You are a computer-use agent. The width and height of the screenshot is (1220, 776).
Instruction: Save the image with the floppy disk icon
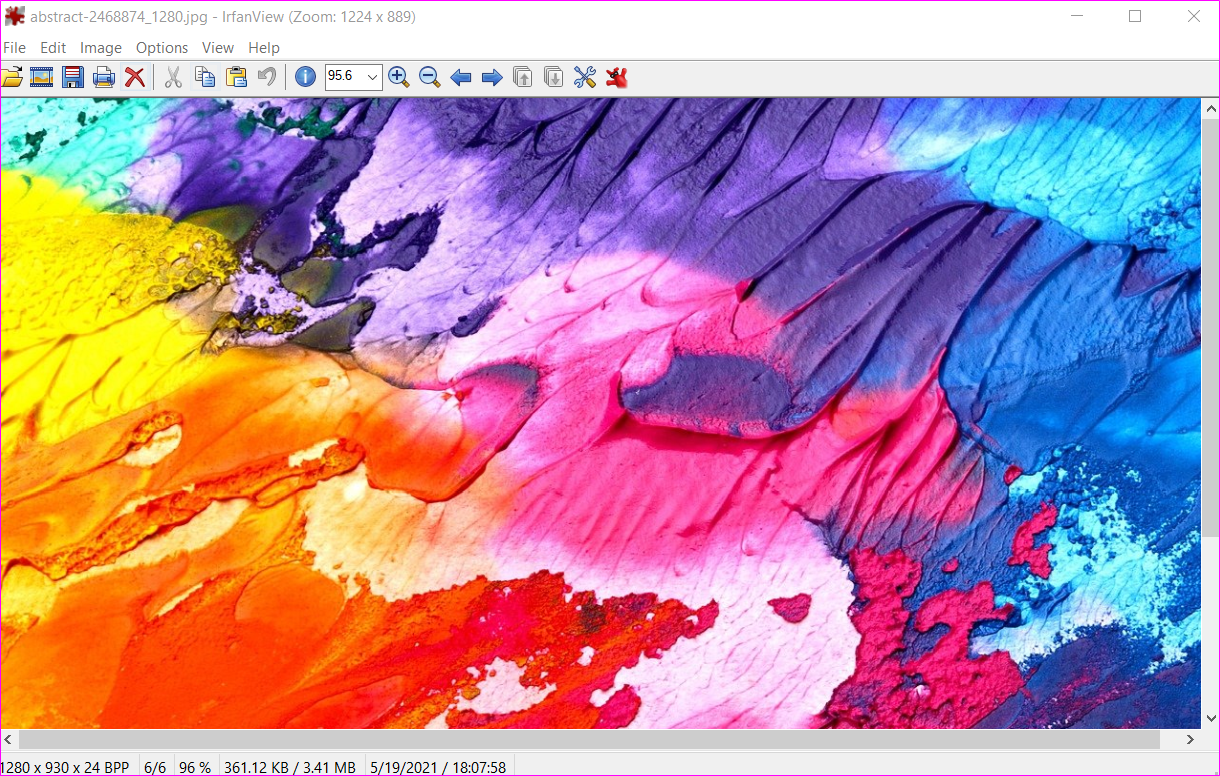[72, 77]
